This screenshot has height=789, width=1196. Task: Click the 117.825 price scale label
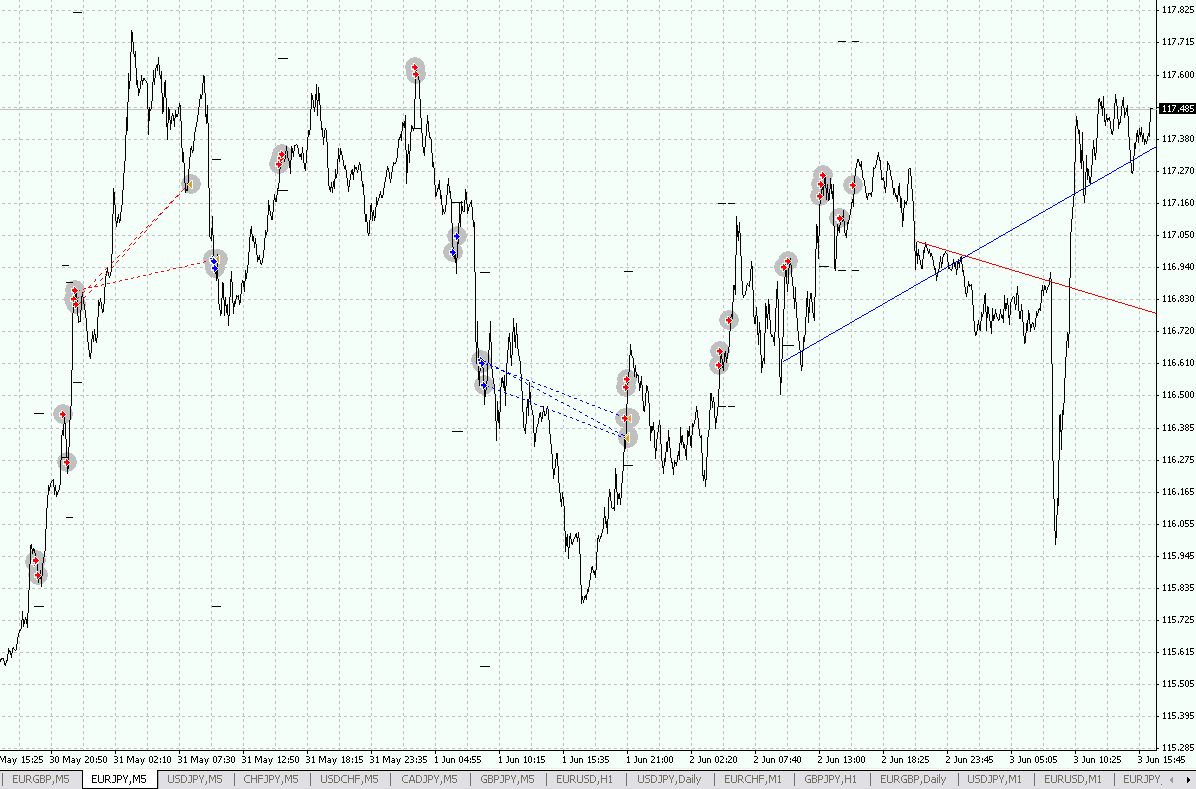[1178, 10]
